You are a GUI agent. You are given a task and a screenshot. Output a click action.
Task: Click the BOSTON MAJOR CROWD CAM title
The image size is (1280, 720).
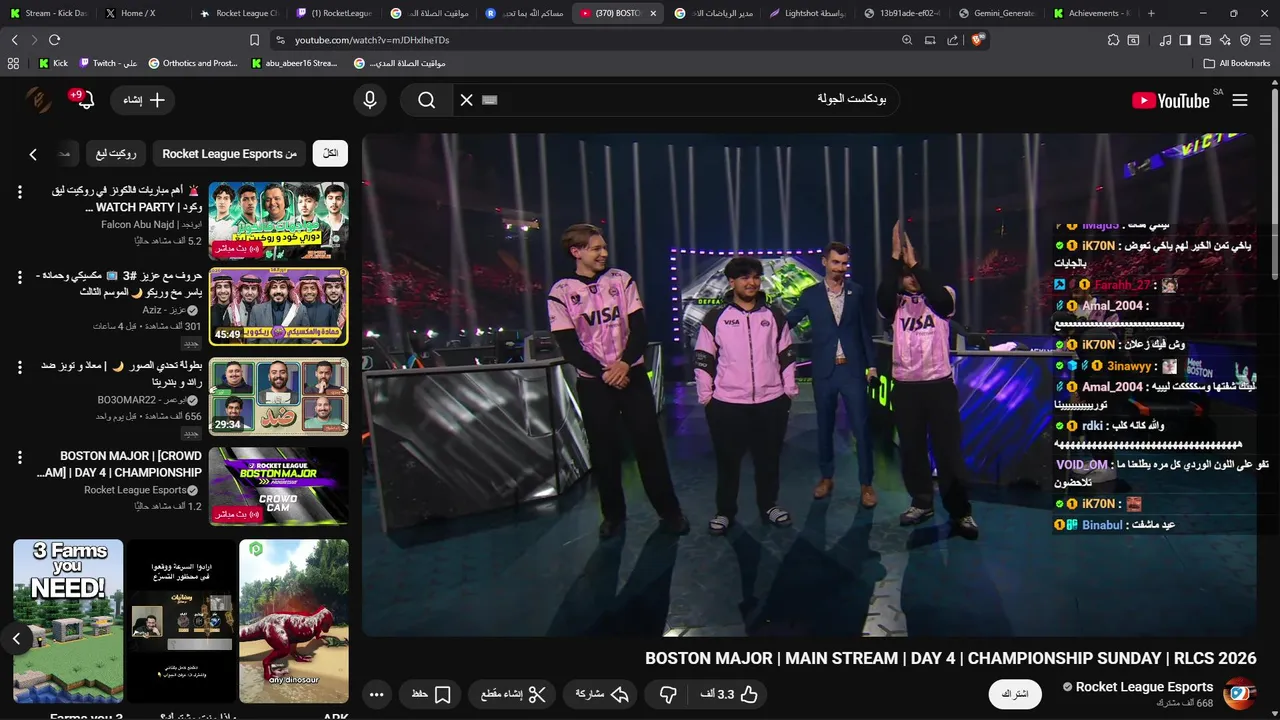point(119,464)
